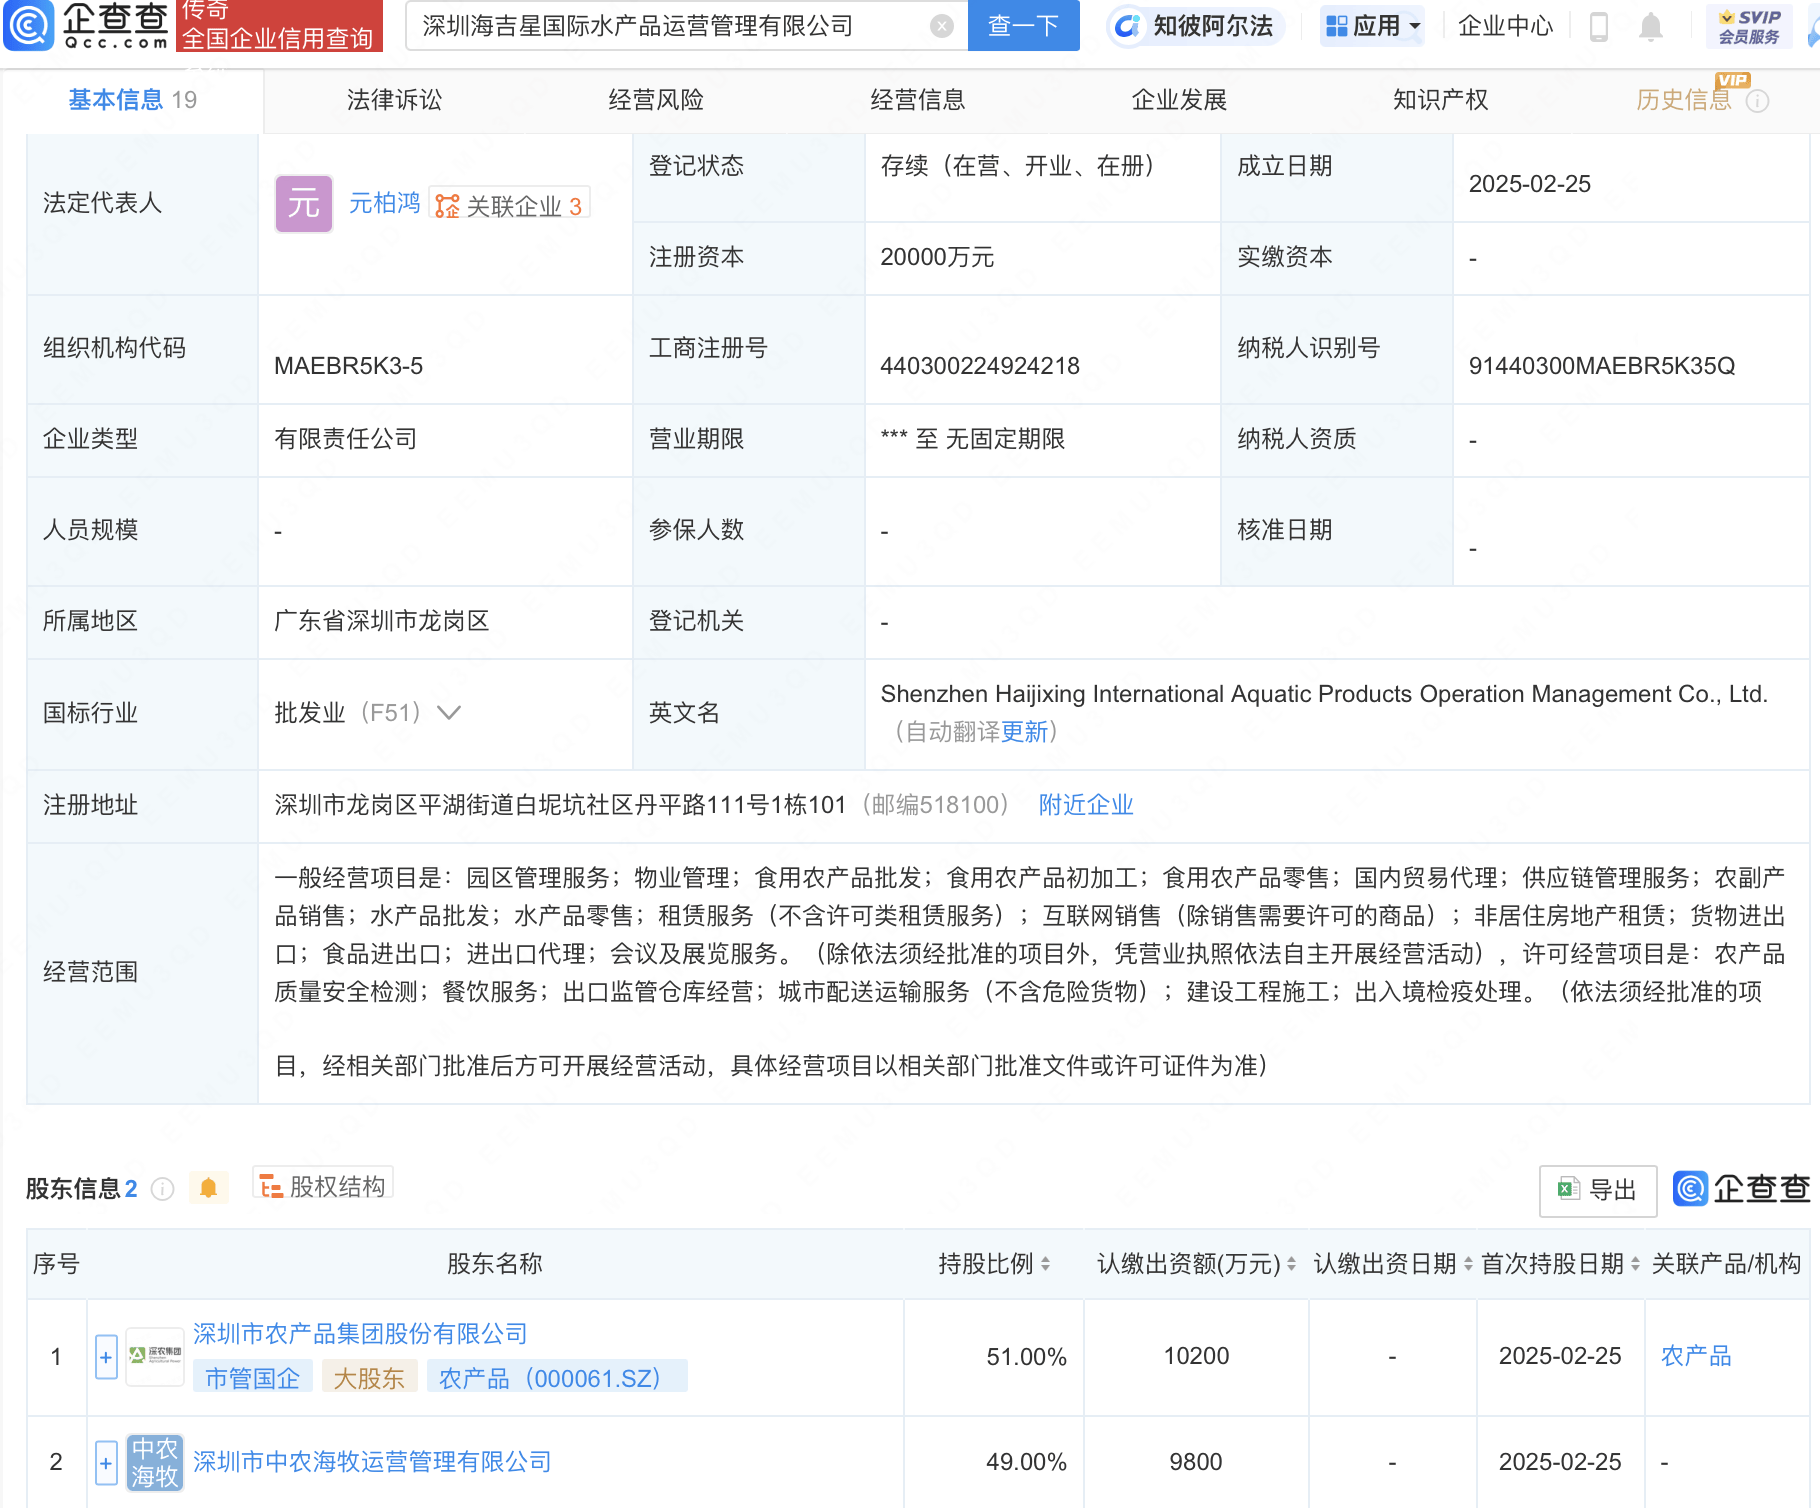Click the 中农海牧 shareholder avatar
1820x1508 pixels.
pyautogui.click(x=155, y=1462)
